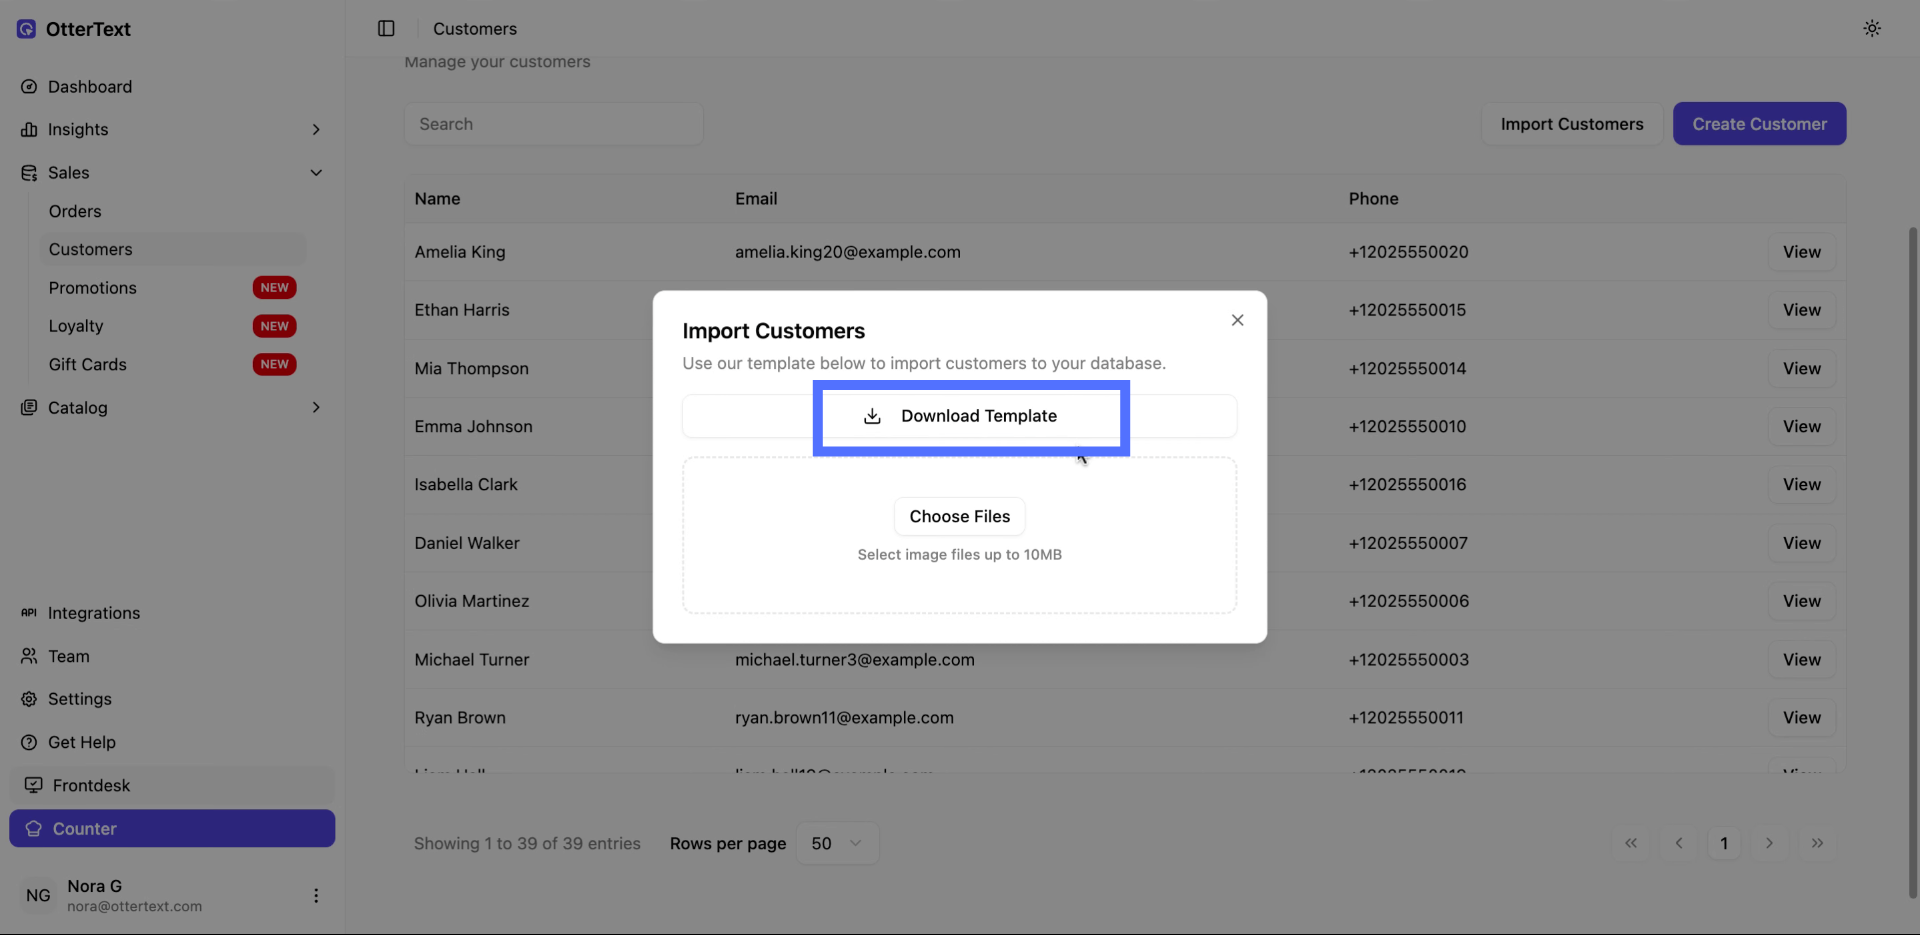Click the Download Template button
Screen dimensions: 1920x935
click(x=959, y=416)
